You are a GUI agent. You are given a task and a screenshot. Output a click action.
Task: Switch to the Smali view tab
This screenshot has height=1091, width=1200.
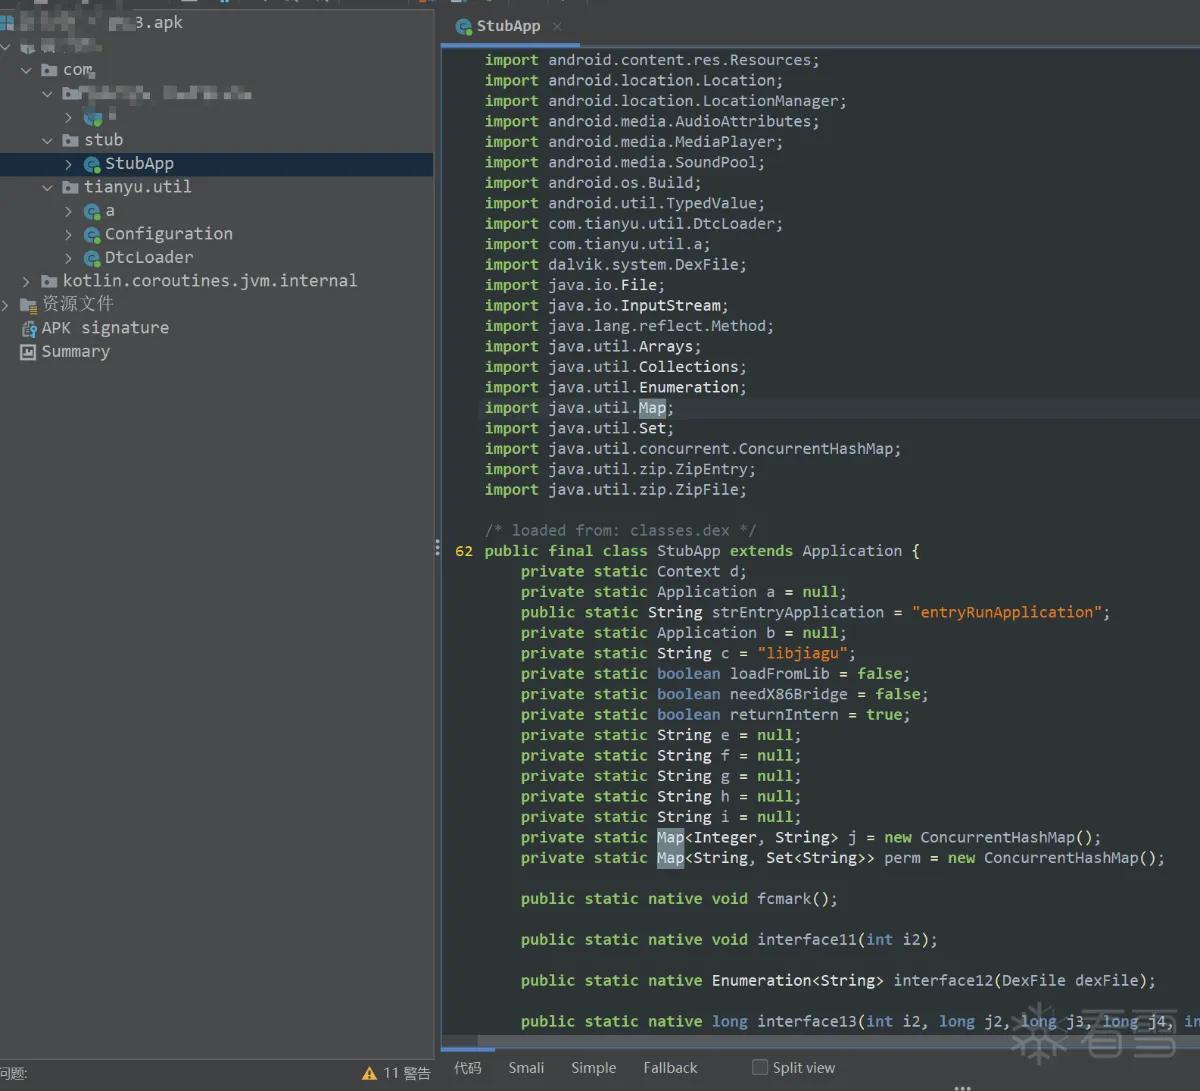tap(526, 1068)
